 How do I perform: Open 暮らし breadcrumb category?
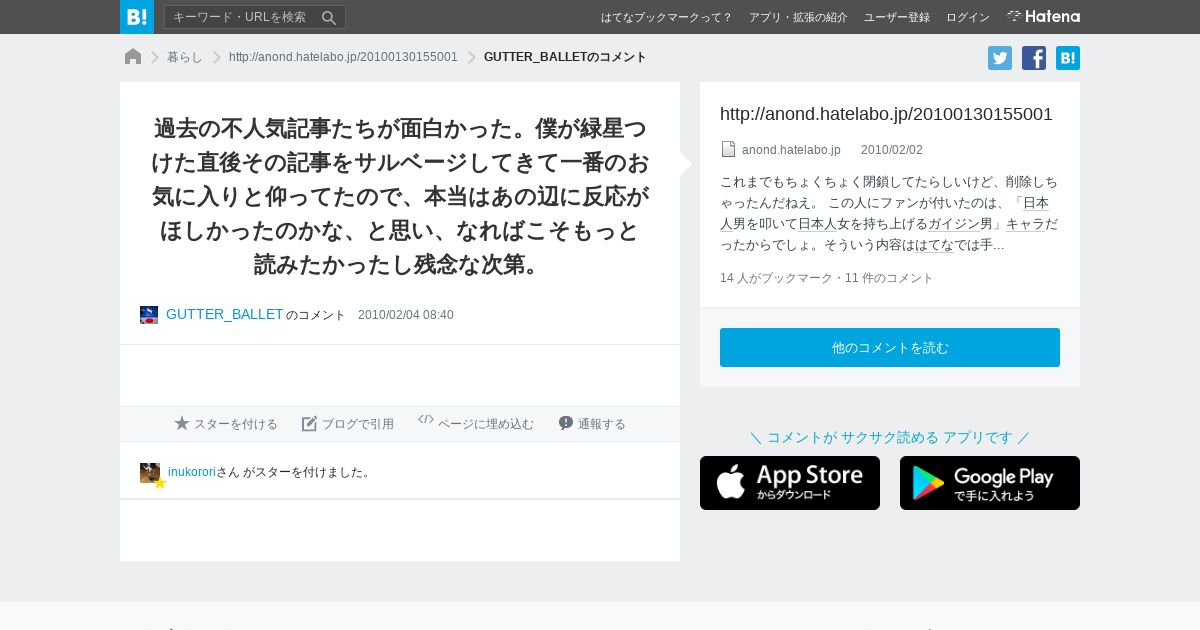click(x=185, y=57)
